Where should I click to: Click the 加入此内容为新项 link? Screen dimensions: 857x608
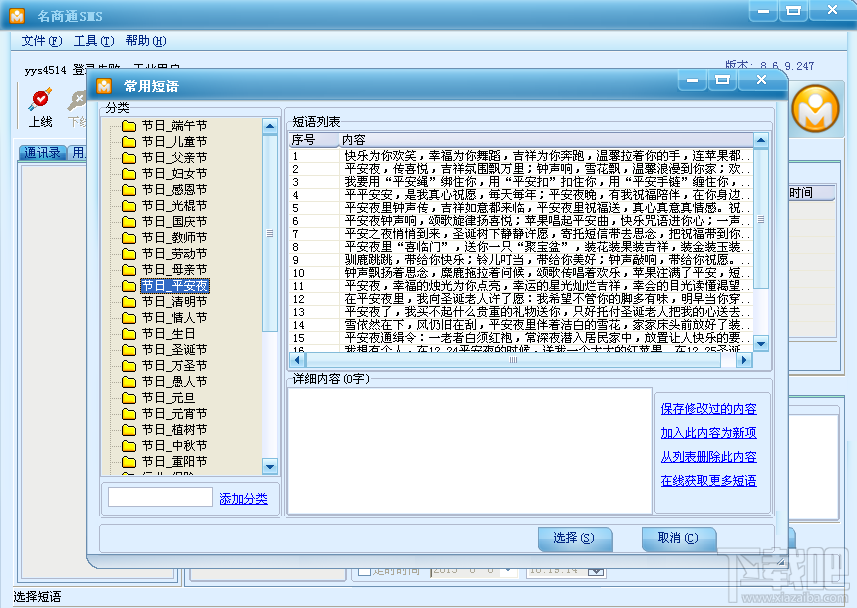tap(708, 432)
